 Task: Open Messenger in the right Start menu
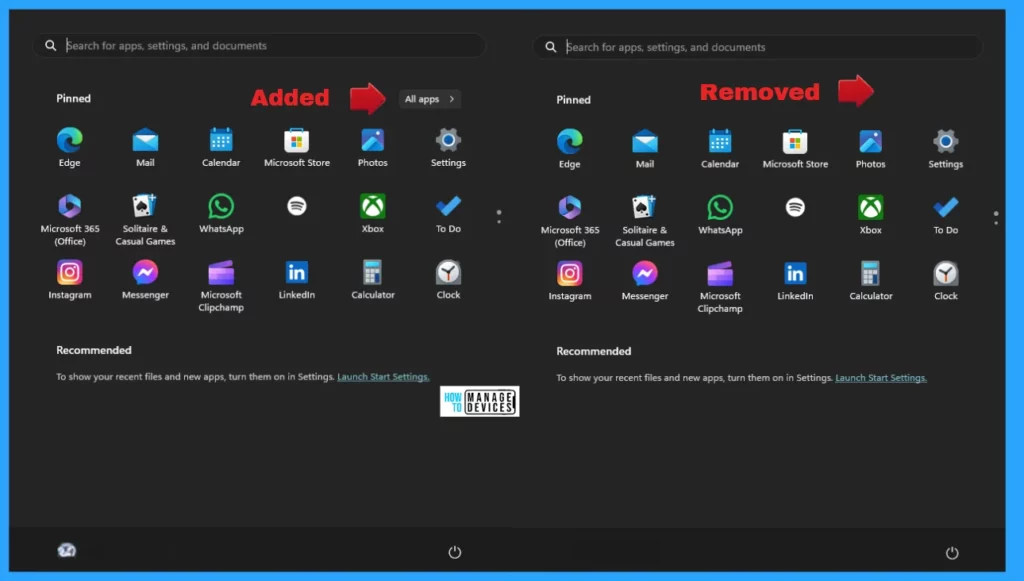point(645,281)
